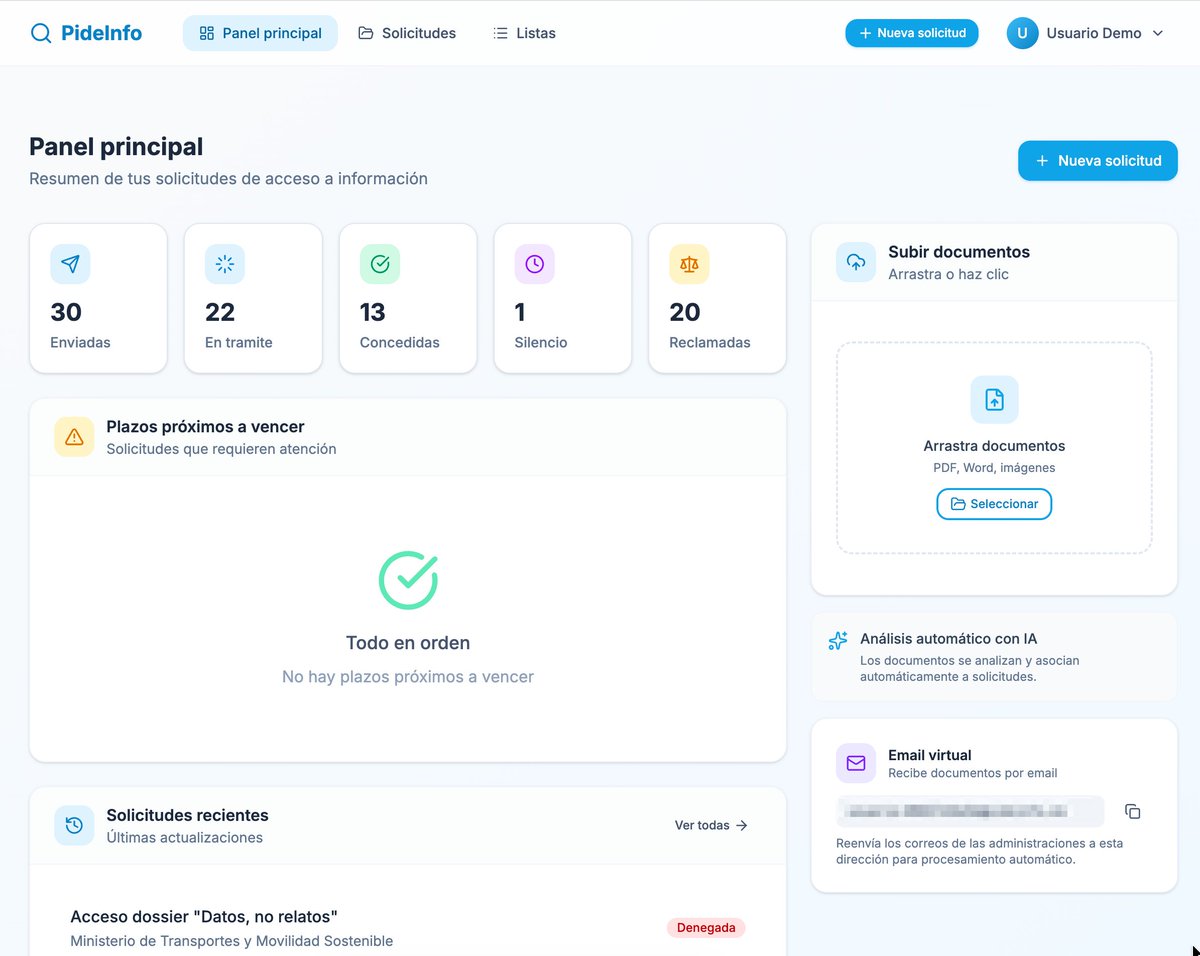
Task: Click the Email virtual heading
Action: [930, 755]
